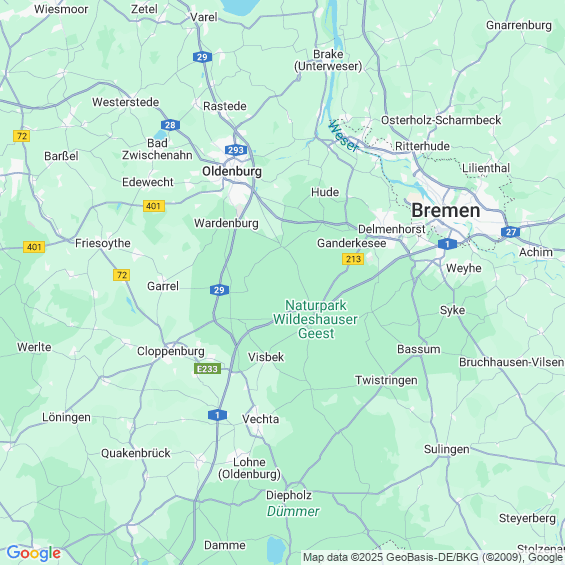The height and width of the screenshot is (565, 565).
Task: Open the Google logo link
Action: (34, 553)
